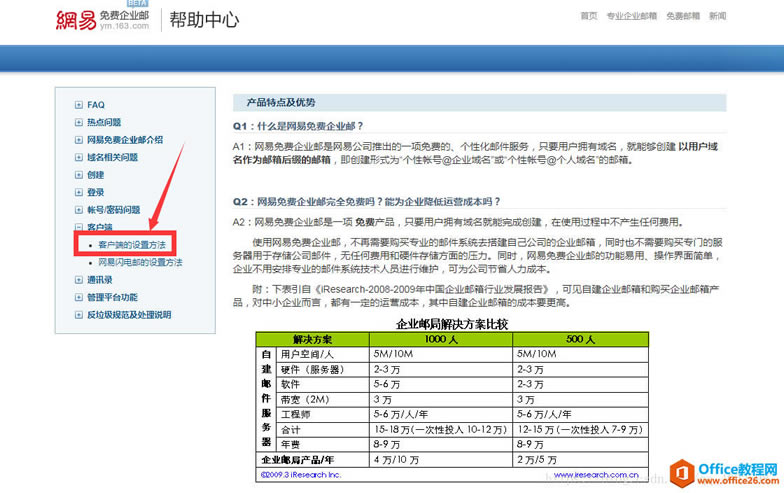The width and height of the screenshot is (784, 493).
Task: Click the 企业邮局解决方案比较 table title
Action: click(452, 324)
